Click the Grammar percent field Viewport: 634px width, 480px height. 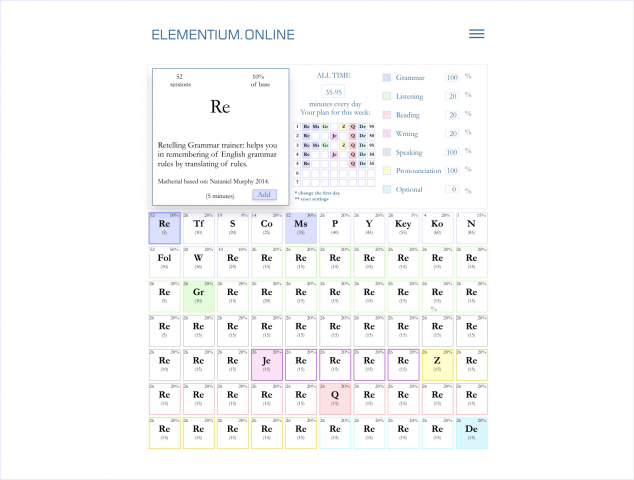452,77
